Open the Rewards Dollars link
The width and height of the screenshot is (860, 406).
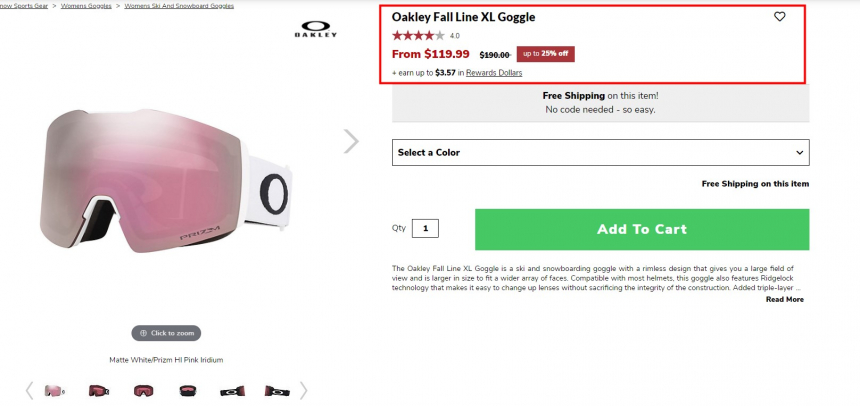tap(494, 73)
